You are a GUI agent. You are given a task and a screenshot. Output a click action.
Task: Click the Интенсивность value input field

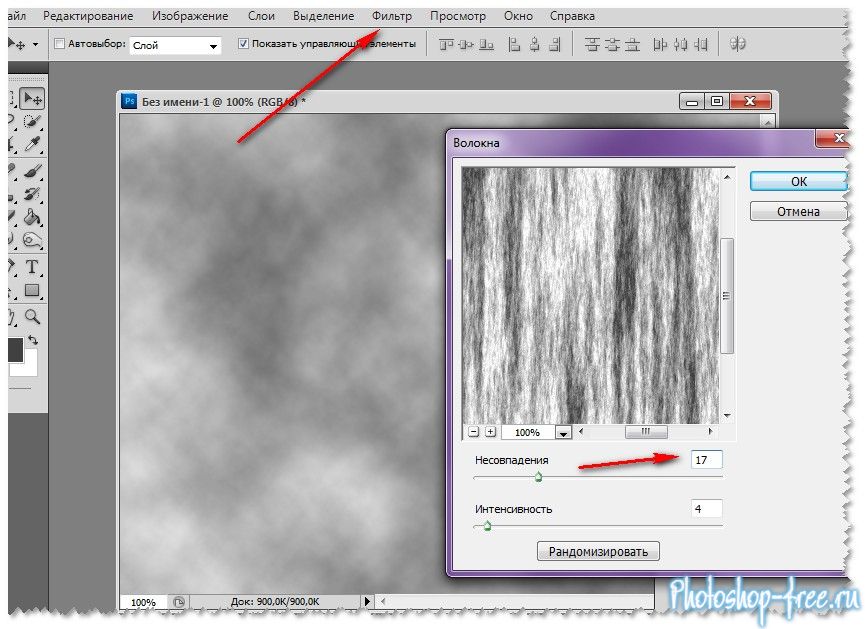(706, 509)
